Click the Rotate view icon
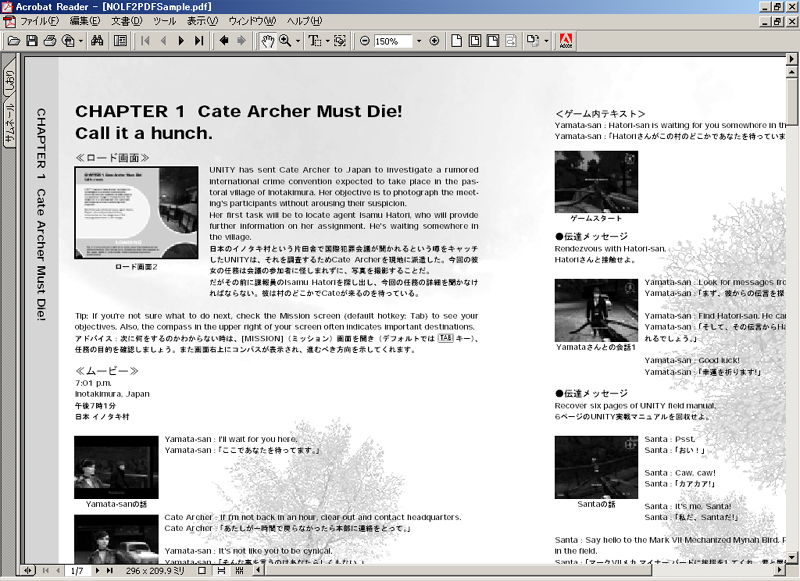Viewport: 800px width, 581px height. [x=533, y=41]
